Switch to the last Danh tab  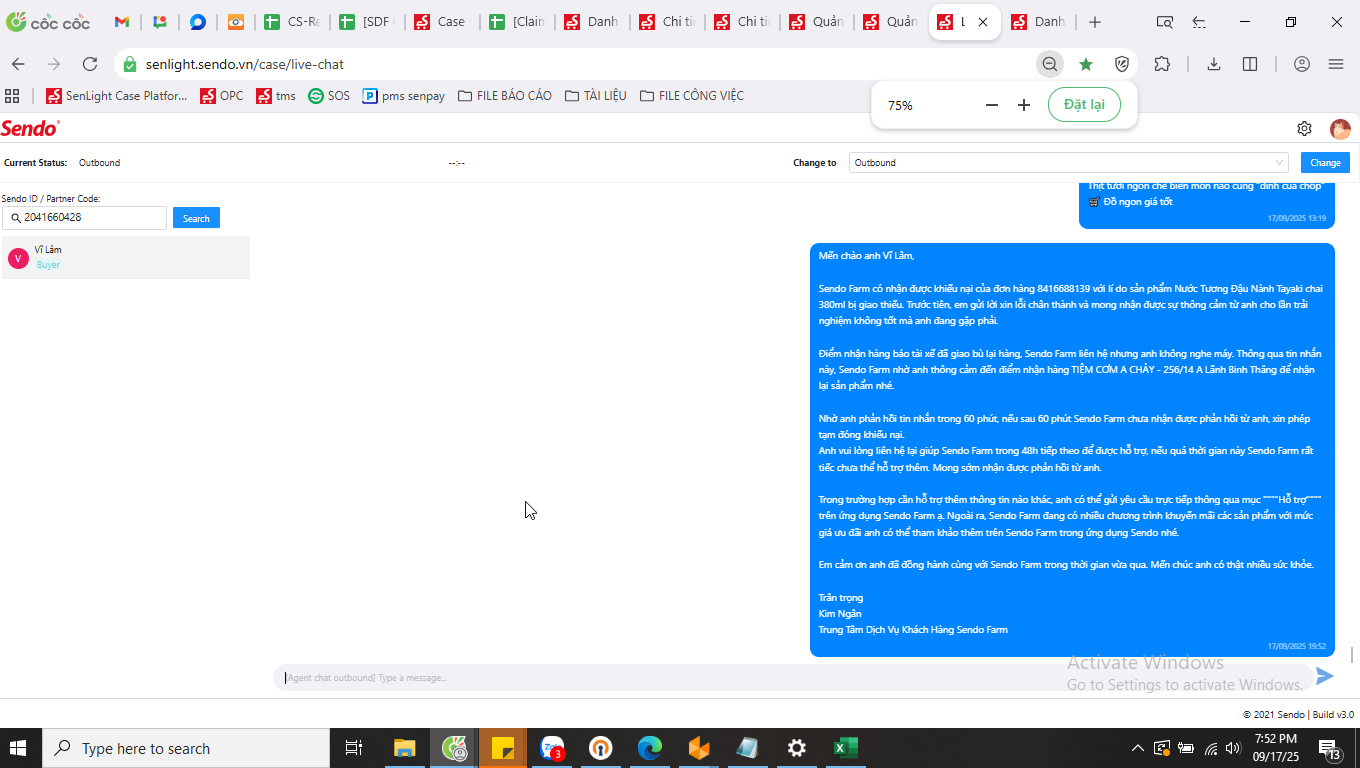[x=1038, y=22]
